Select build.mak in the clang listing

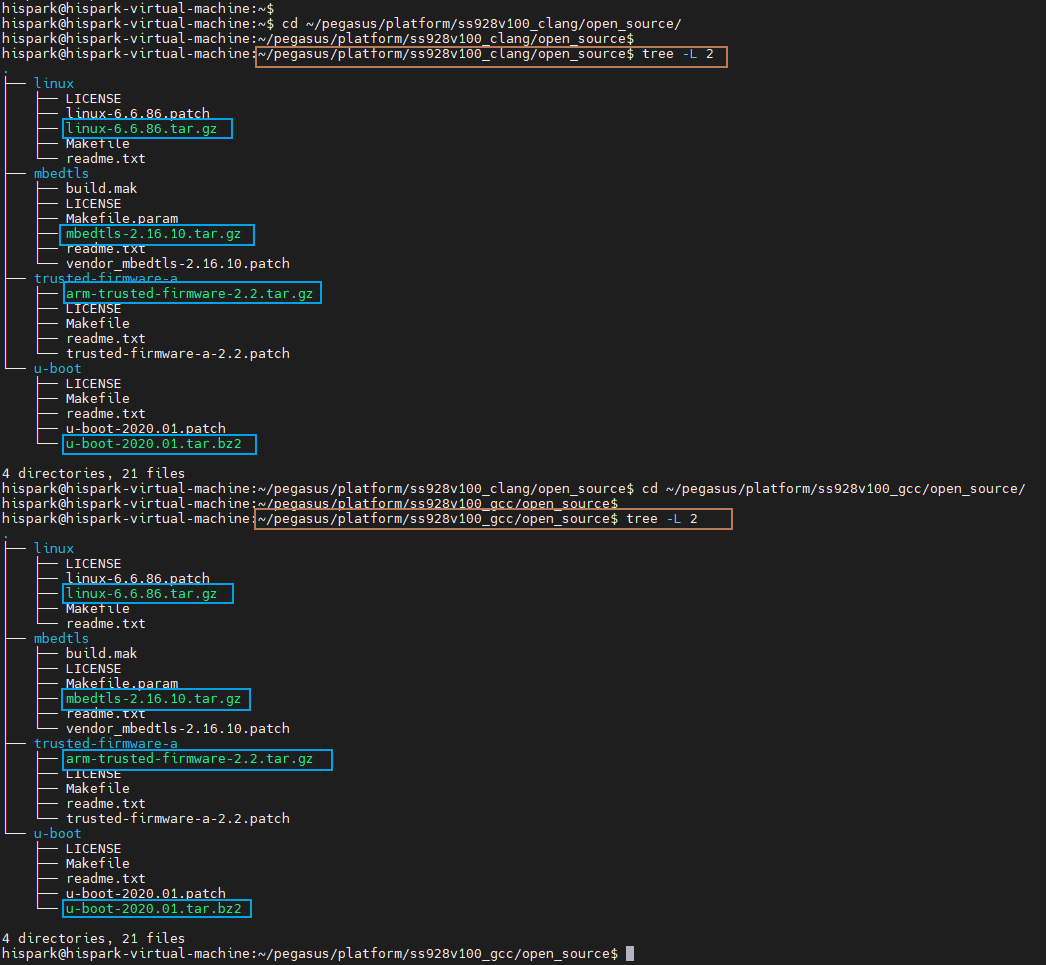point(101,189)
